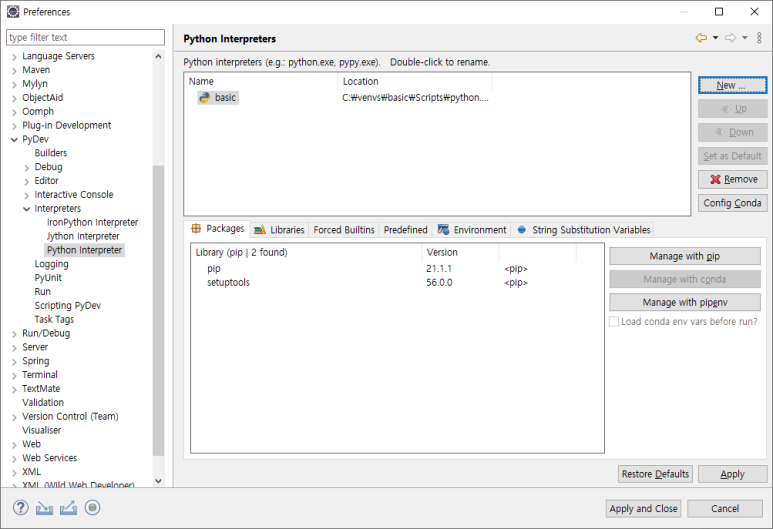Click the Version column header

point(460,252)
